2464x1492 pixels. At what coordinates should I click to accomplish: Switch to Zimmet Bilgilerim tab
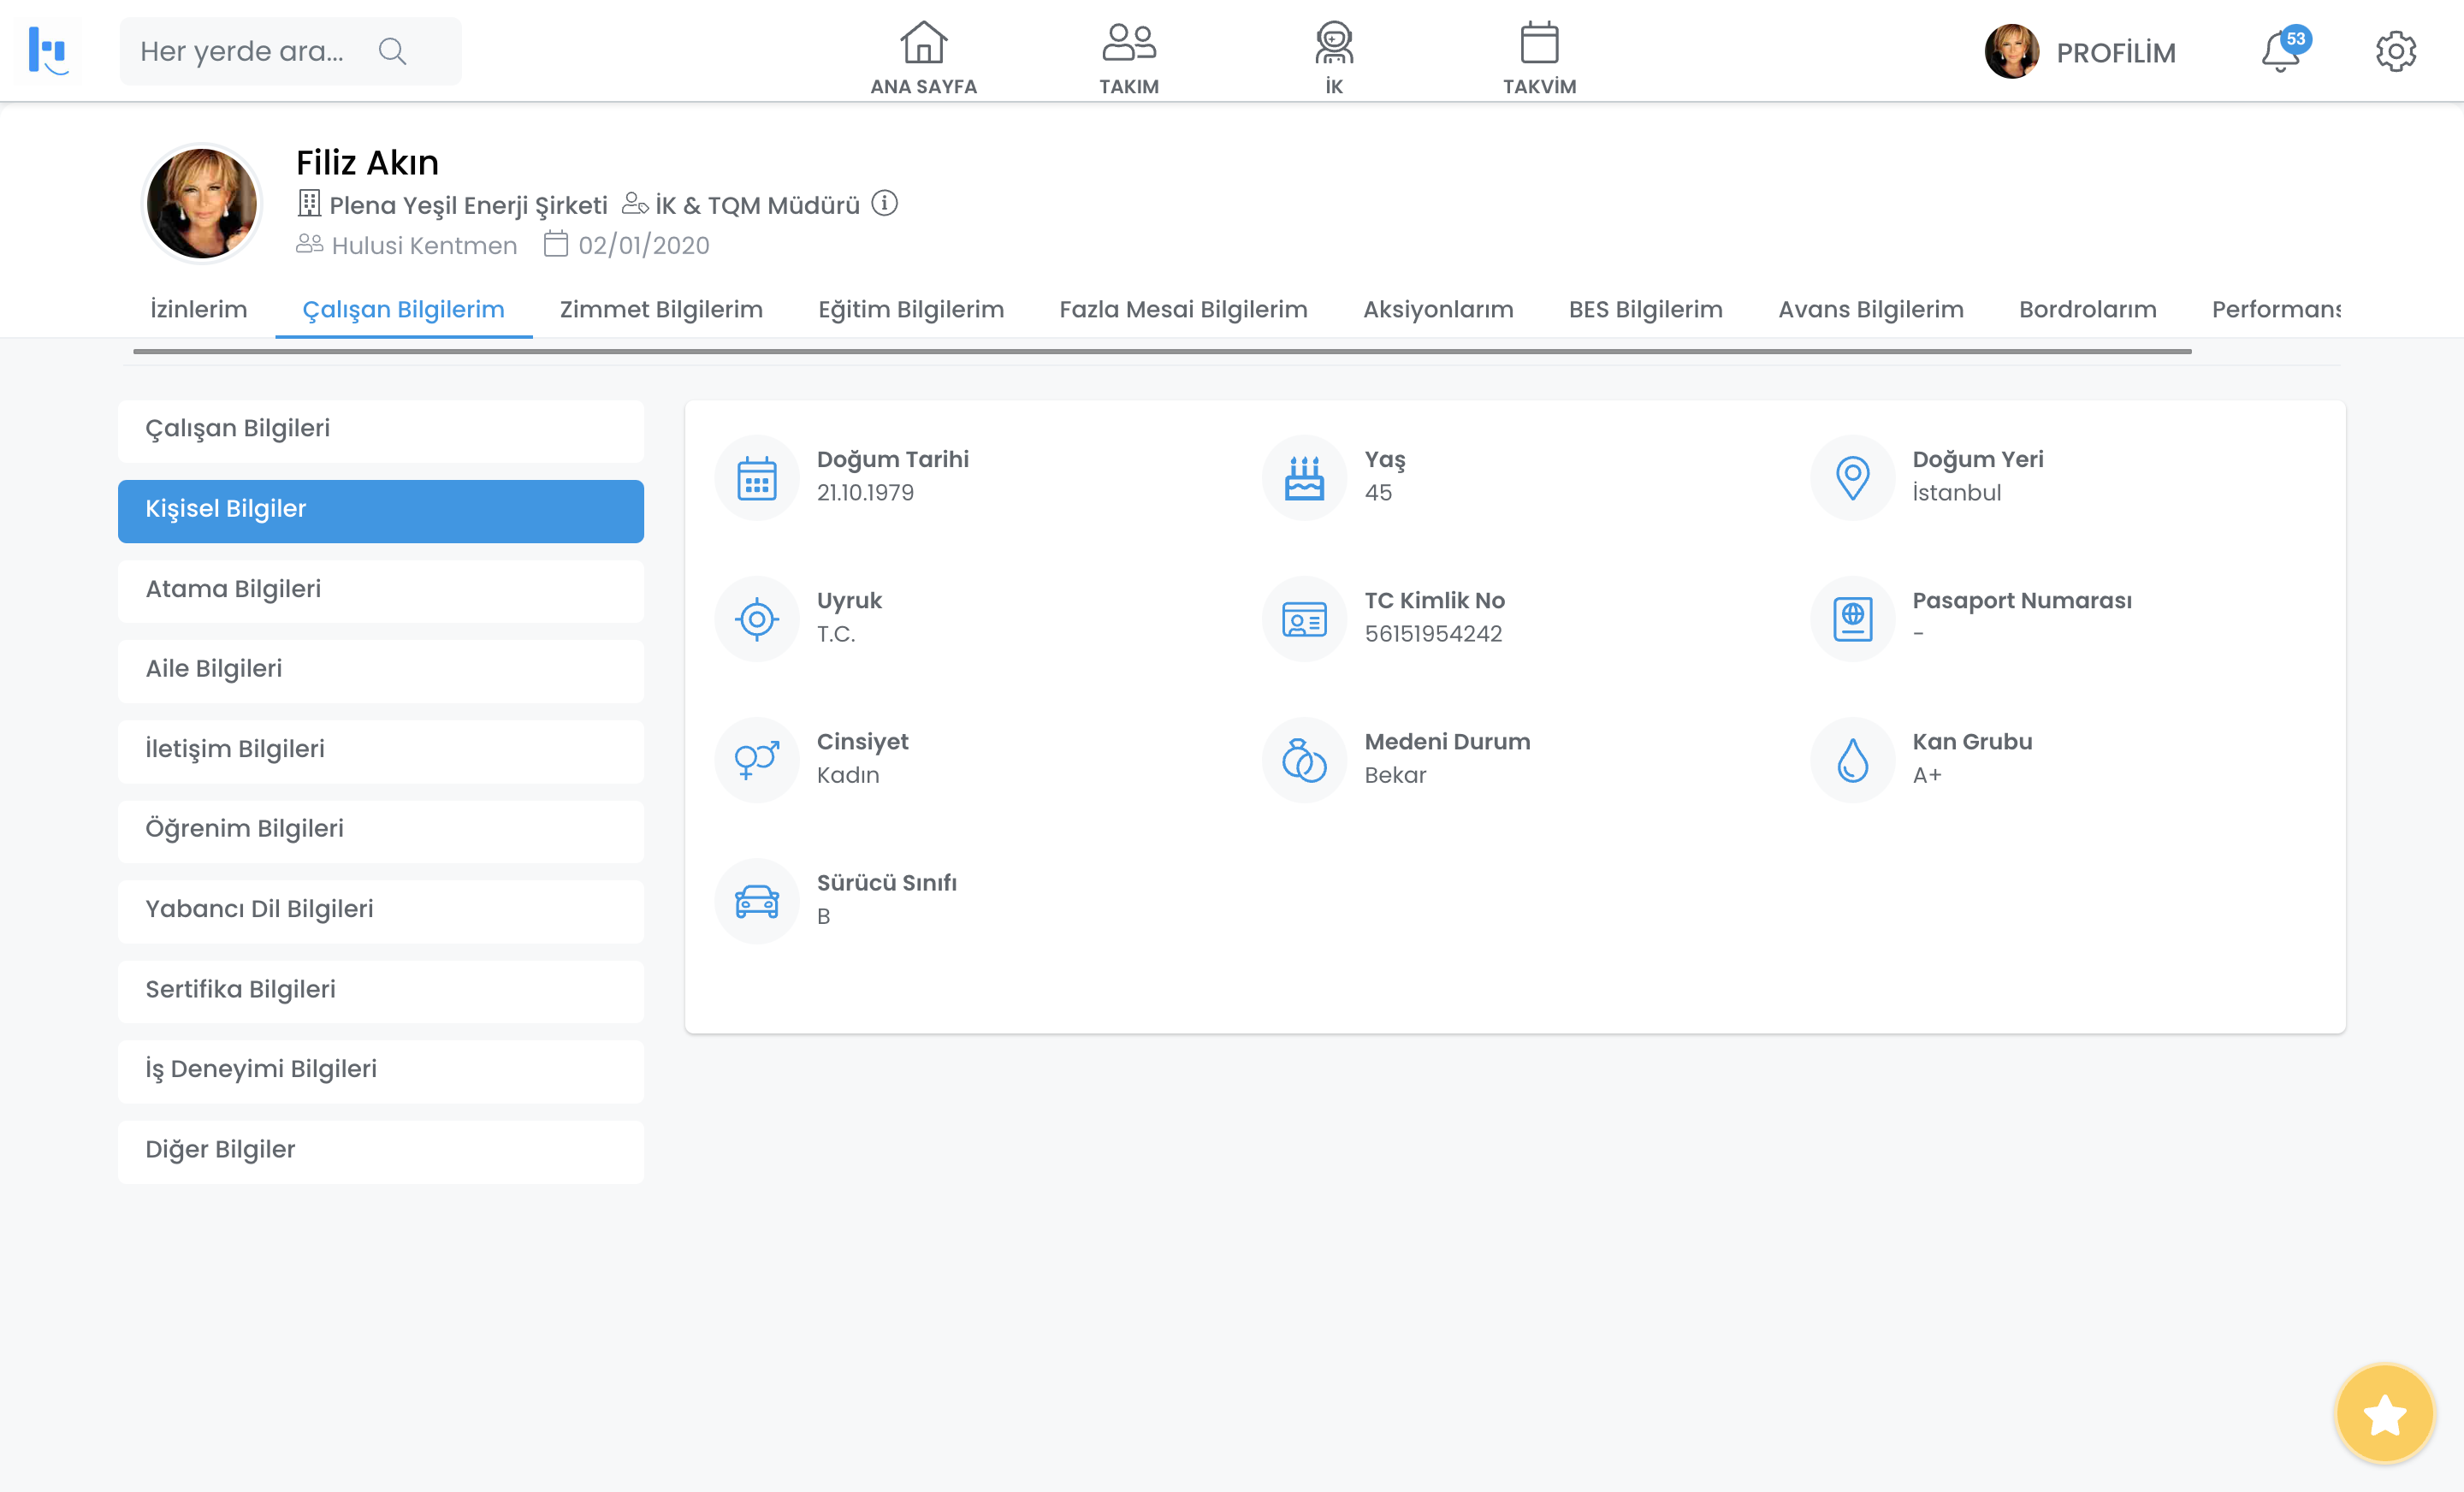(661, 310)
